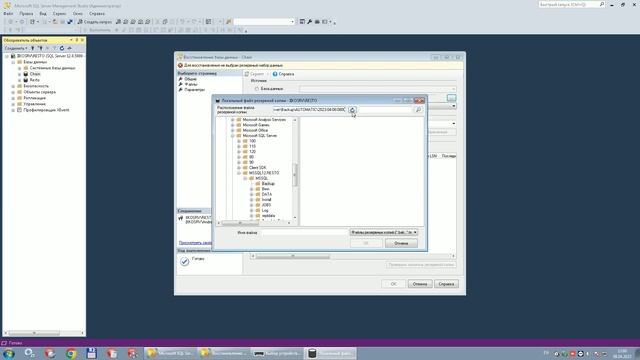Open the Файл menu
Image resolution: width=640 pixels, height=360 pixels.
tap(8, 13)
